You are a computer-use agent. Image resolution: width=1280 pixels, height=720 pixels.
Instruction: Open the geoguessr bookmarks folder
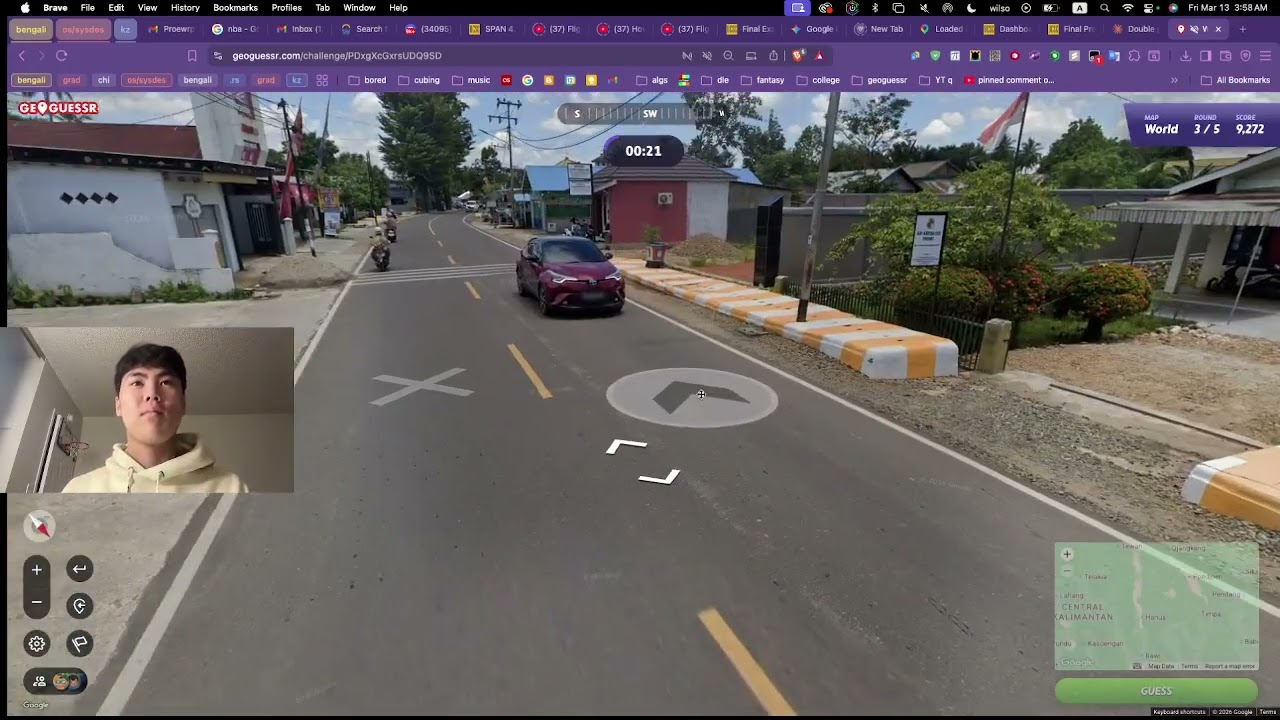coord(880,80)
